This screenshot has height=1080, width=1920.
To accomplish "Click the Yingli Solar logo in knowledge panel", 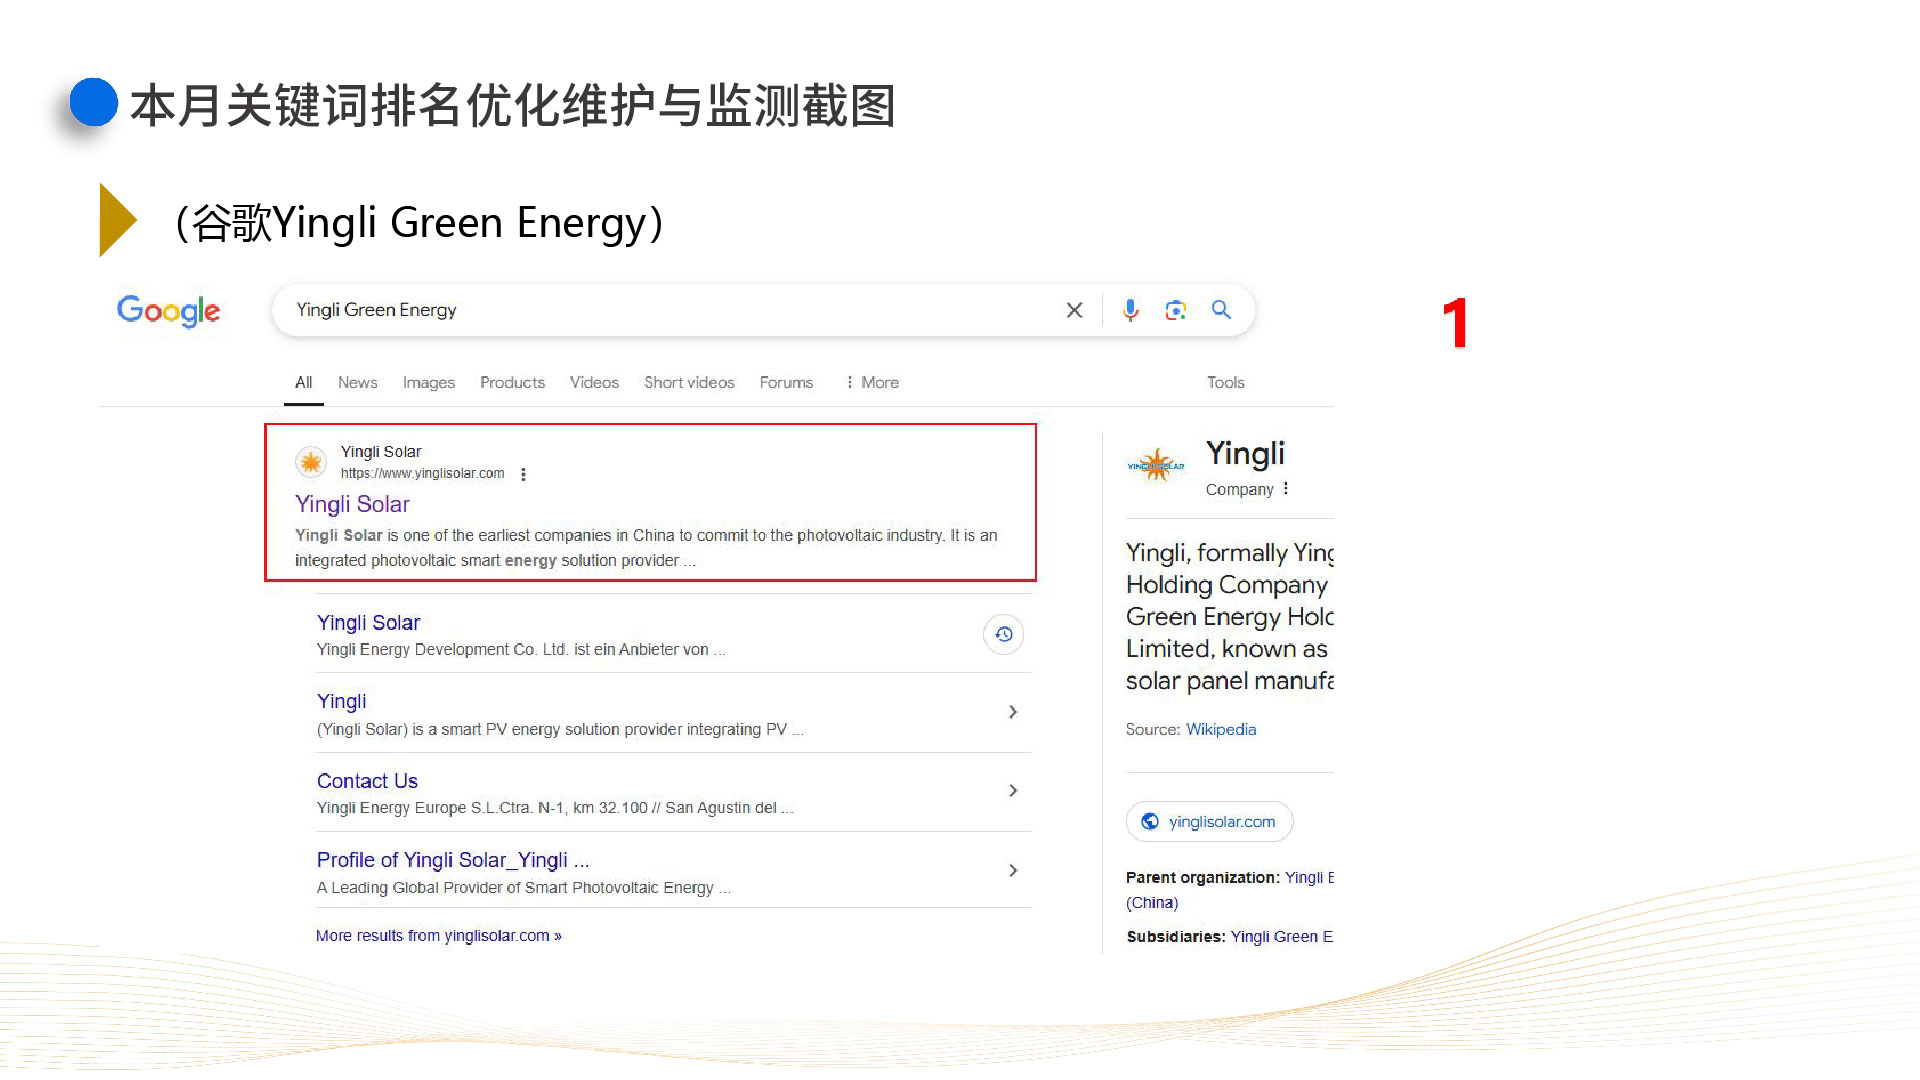I will pyautogui.click(x=1156, y=465).
